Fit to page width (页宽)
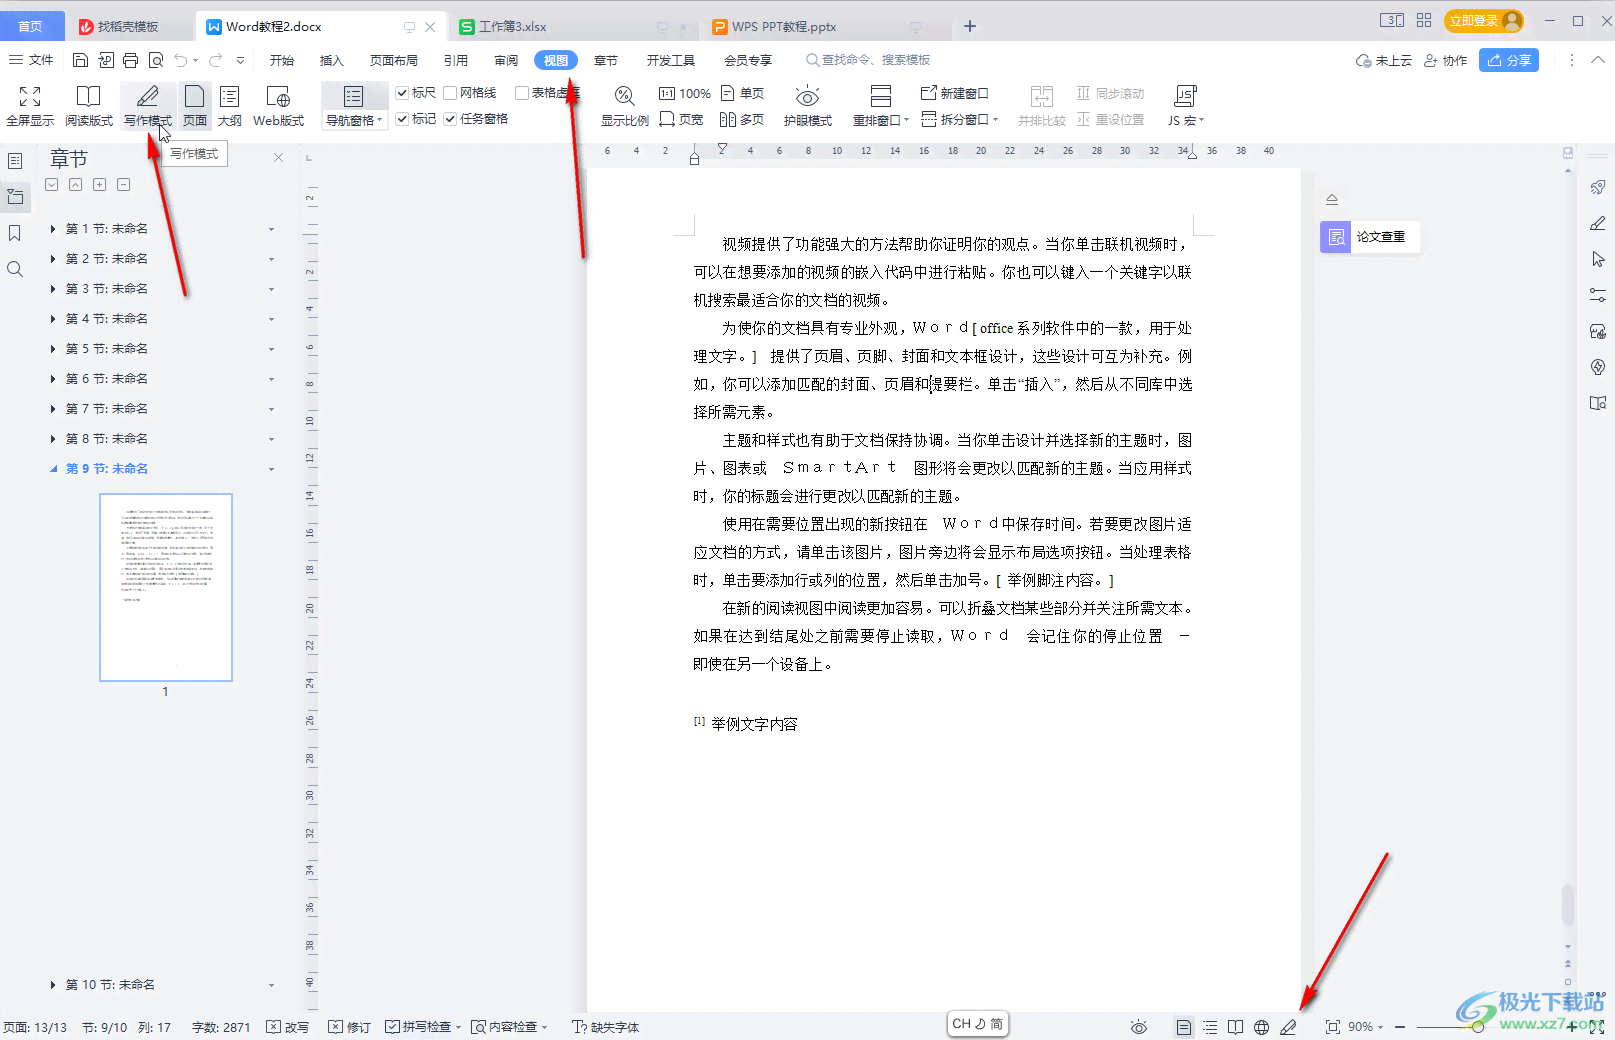 (x=681, y=119)
